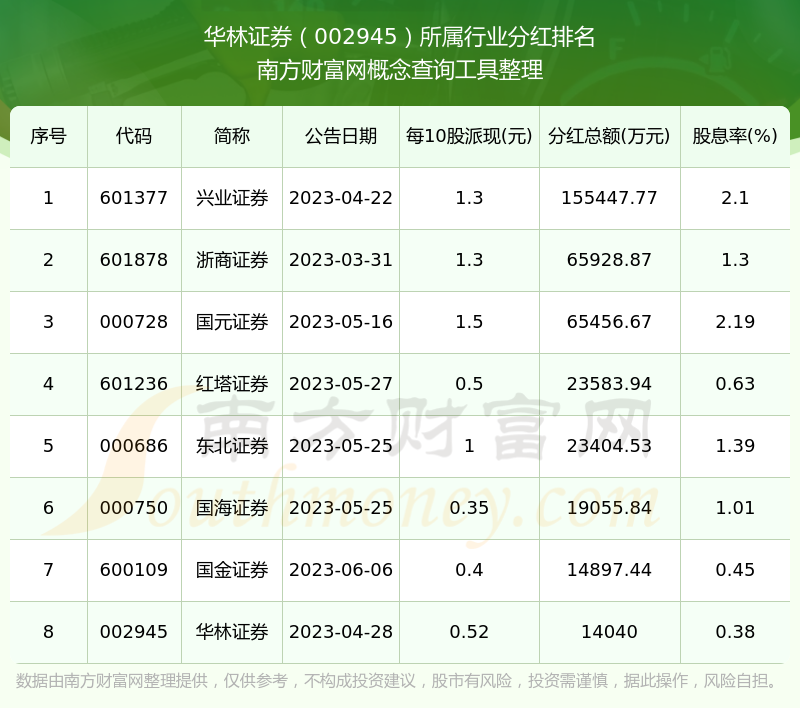Click the 华林证券(002945) title heading
This screenshot has height=708, width=800.
click(400, 38)
